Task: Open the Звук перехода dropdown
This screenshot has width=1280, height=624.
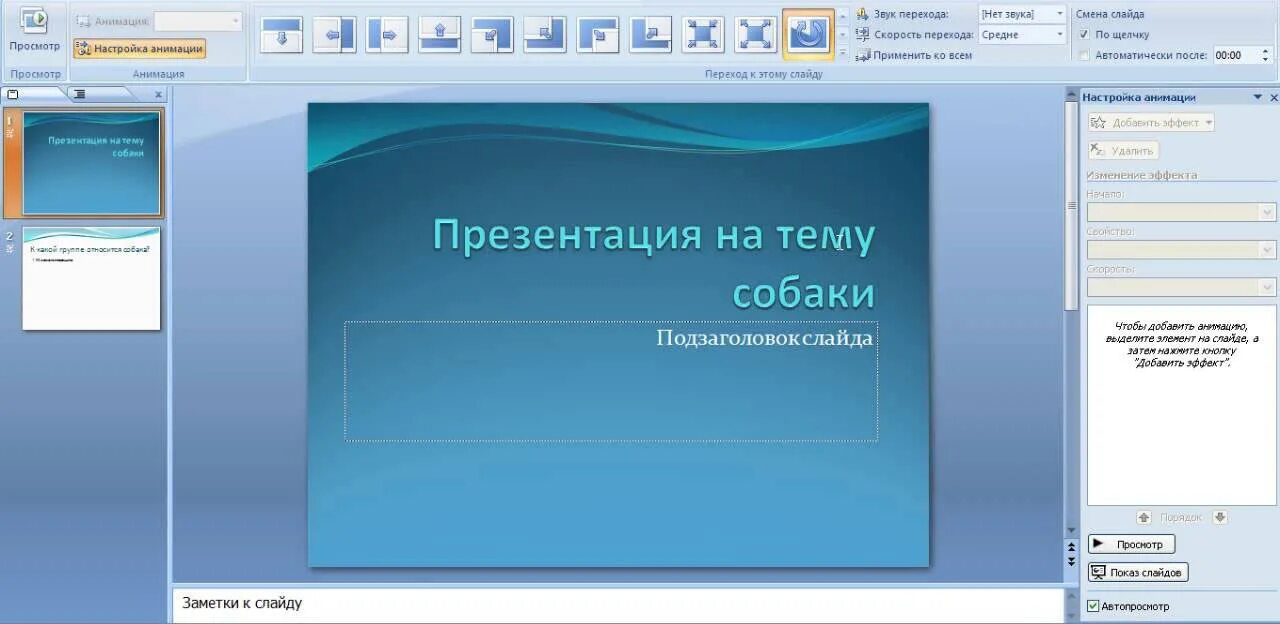Action: click(1059, 14)
